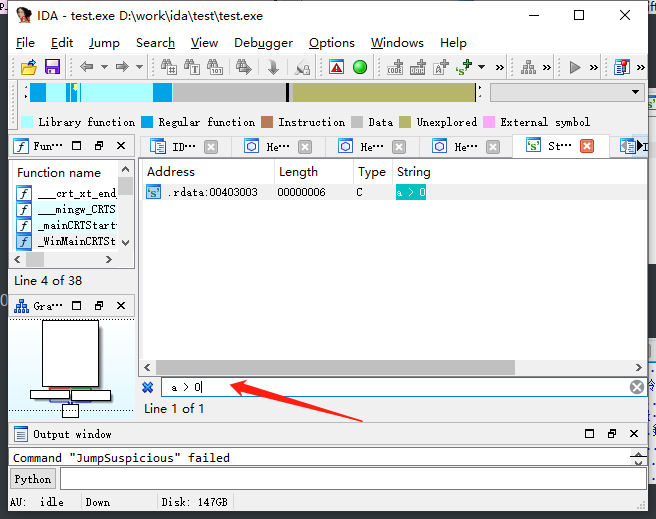This screenshot has width=656, height=519.
Task: Show more tabs with the arrow
Action: [x=640, y=146]
